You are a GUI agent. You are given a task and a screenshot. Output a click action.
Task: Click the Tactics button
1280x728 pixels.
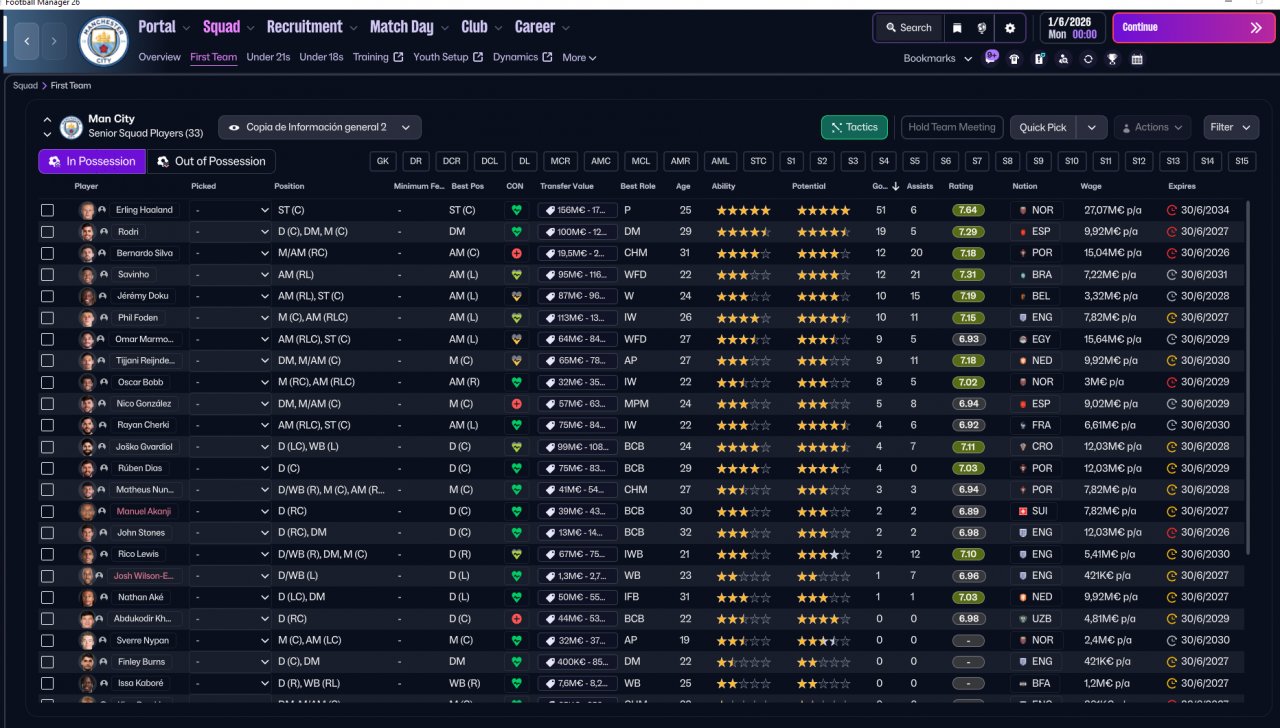[x=853, y=127]
